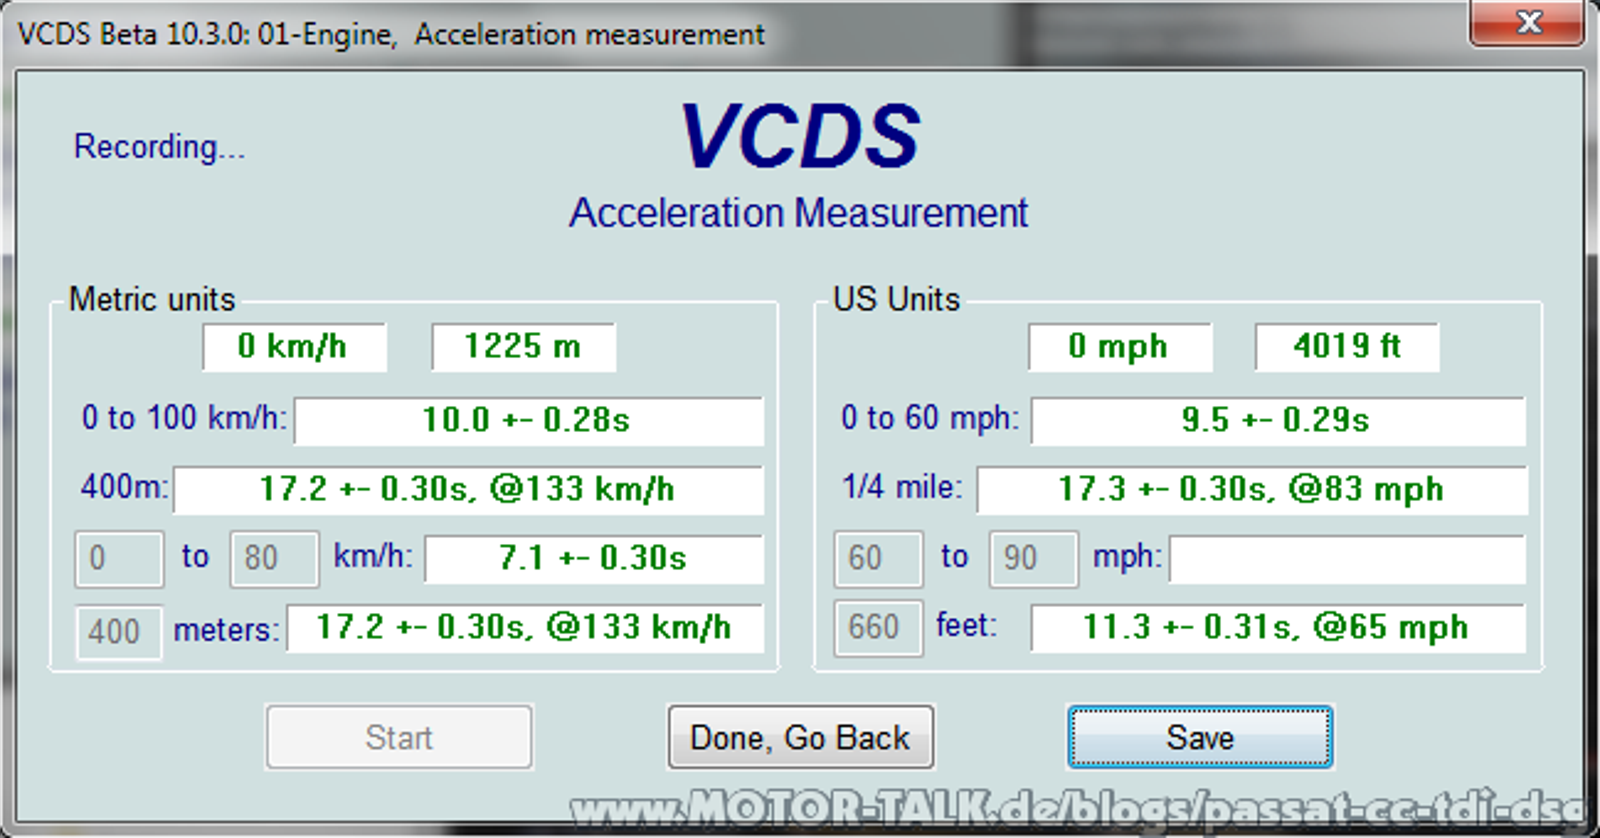Click the empty 60 to 90 mph result box
This screenshot has width=1600, height=838.
coord(1347,559)
